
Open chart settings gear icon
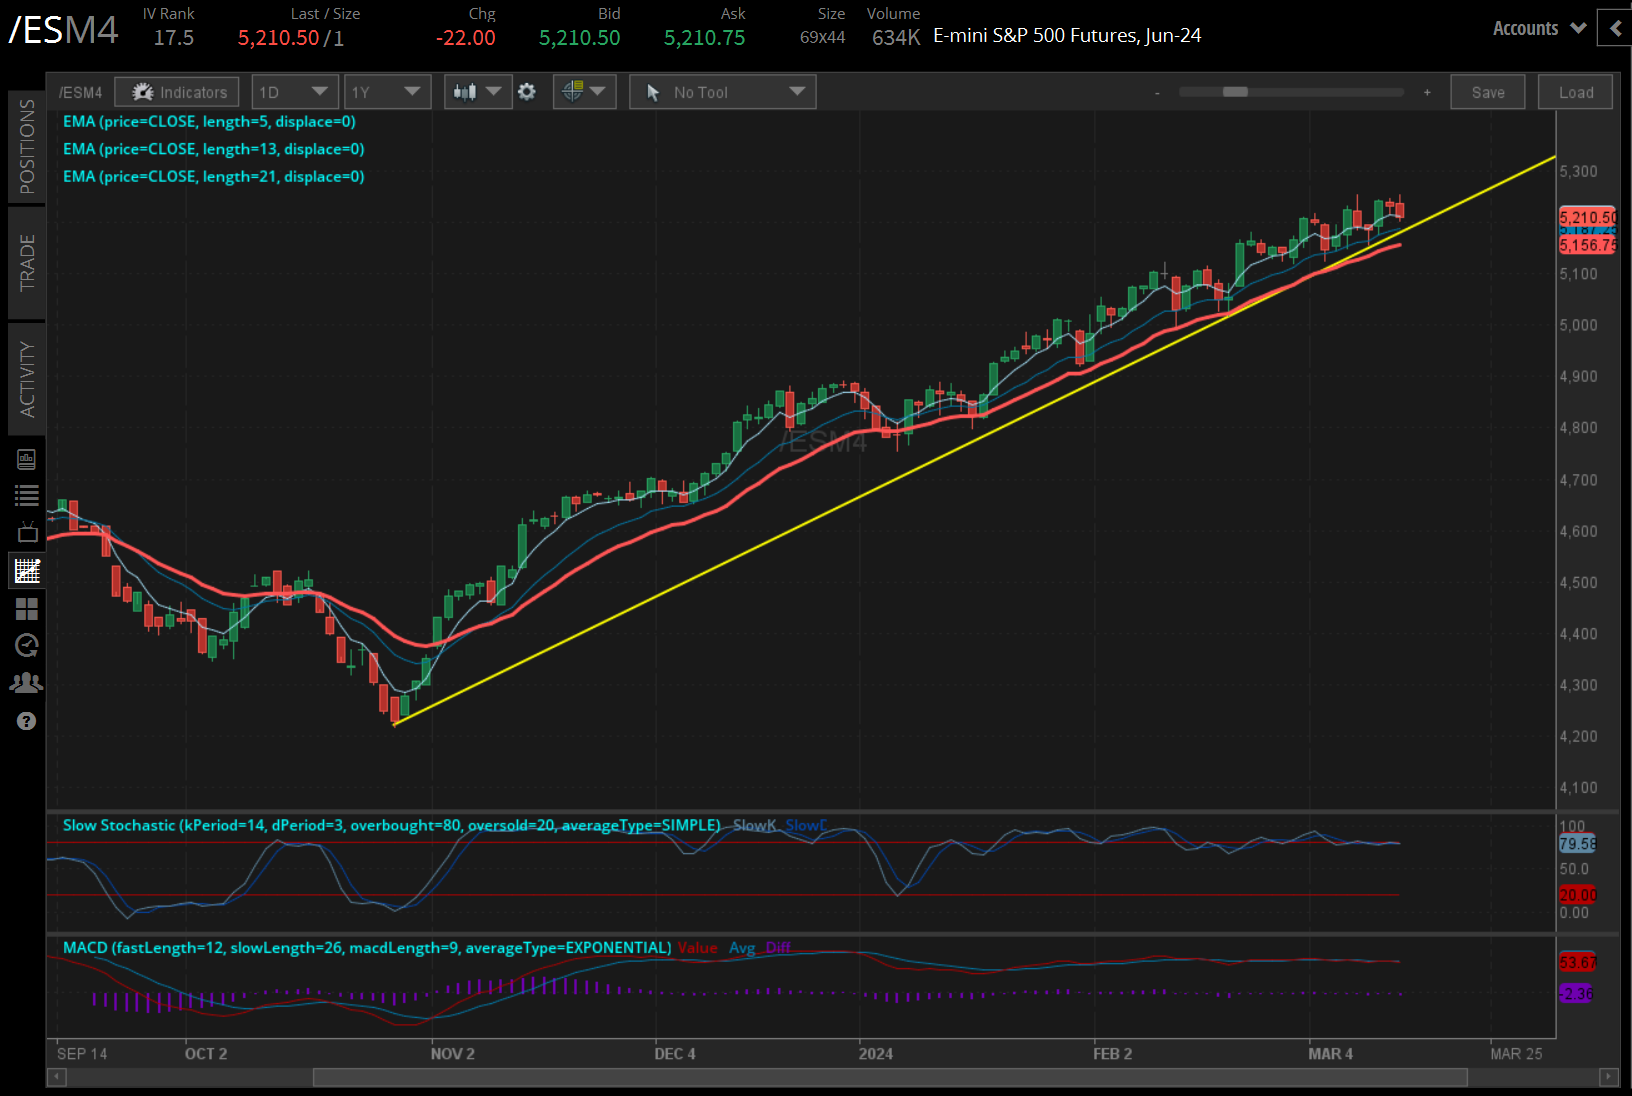[527, 92]
